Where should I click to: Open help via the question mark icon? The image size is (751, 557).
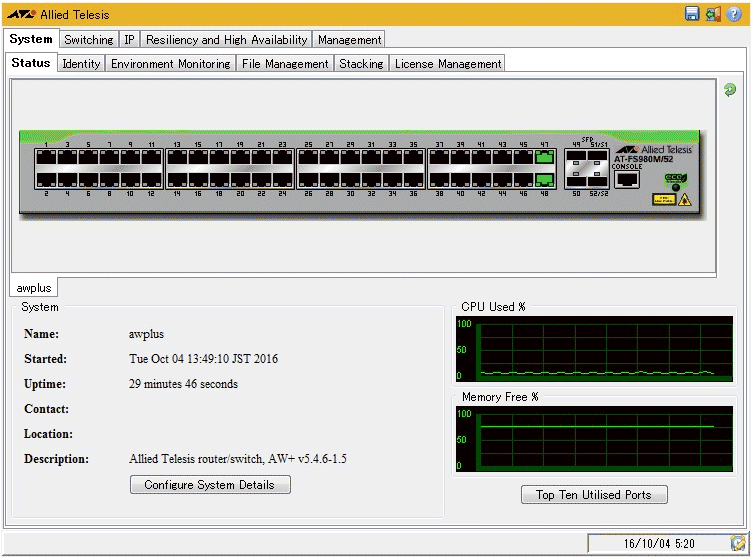[x=734, y=14]
